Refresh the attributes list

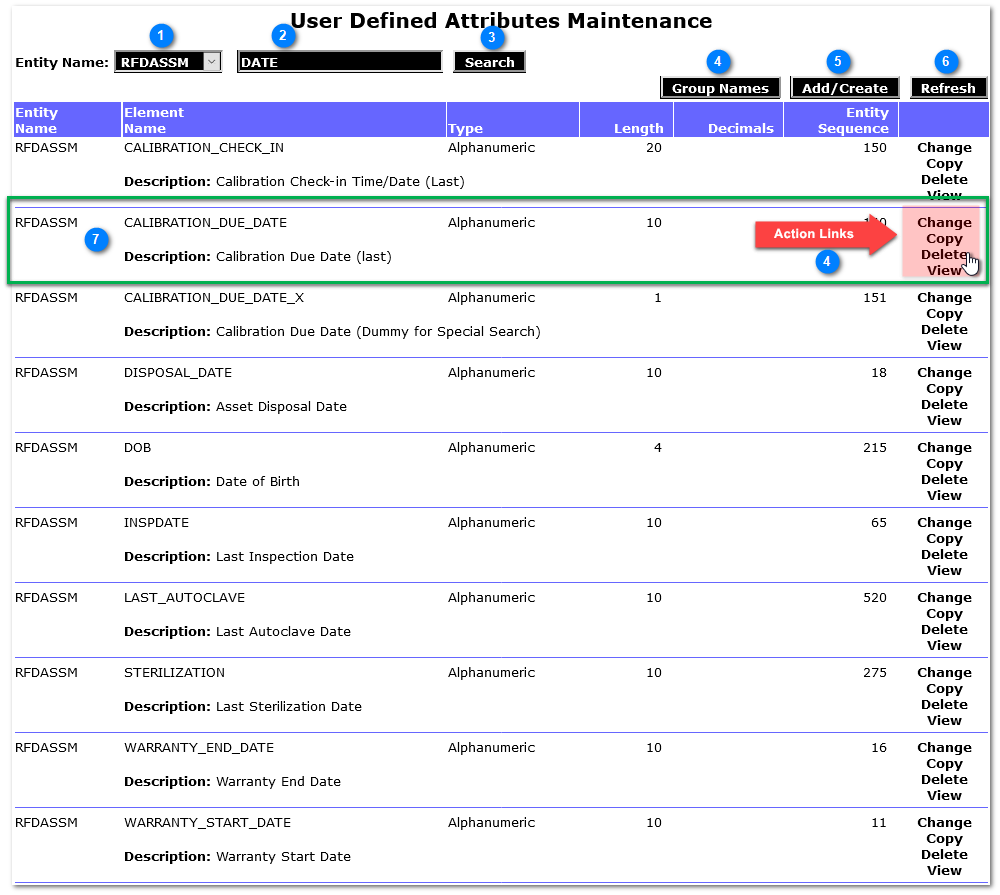(x=948, y=88)
